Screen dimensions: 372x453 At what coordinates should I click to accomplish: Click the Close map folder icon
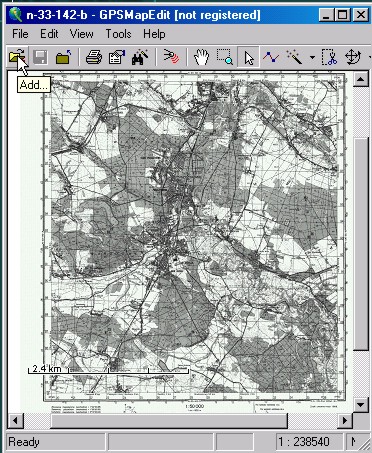(x=63, y=57)
